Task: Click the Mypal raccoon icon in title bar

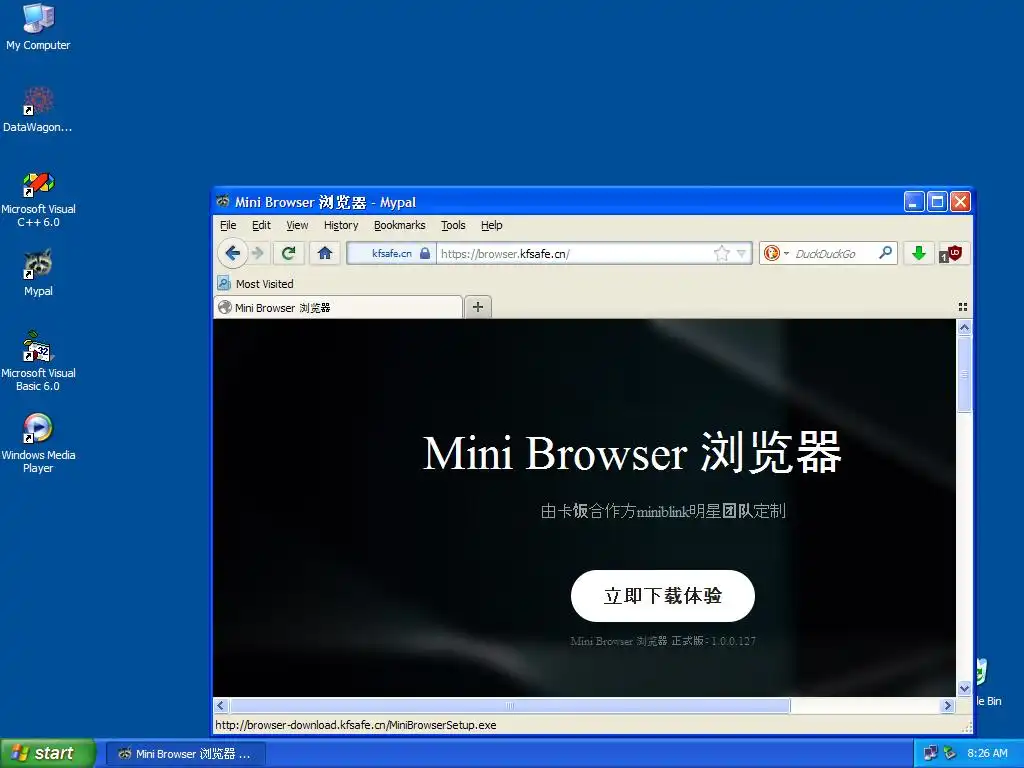Action: pyautogui.click(x=223, y=201)
